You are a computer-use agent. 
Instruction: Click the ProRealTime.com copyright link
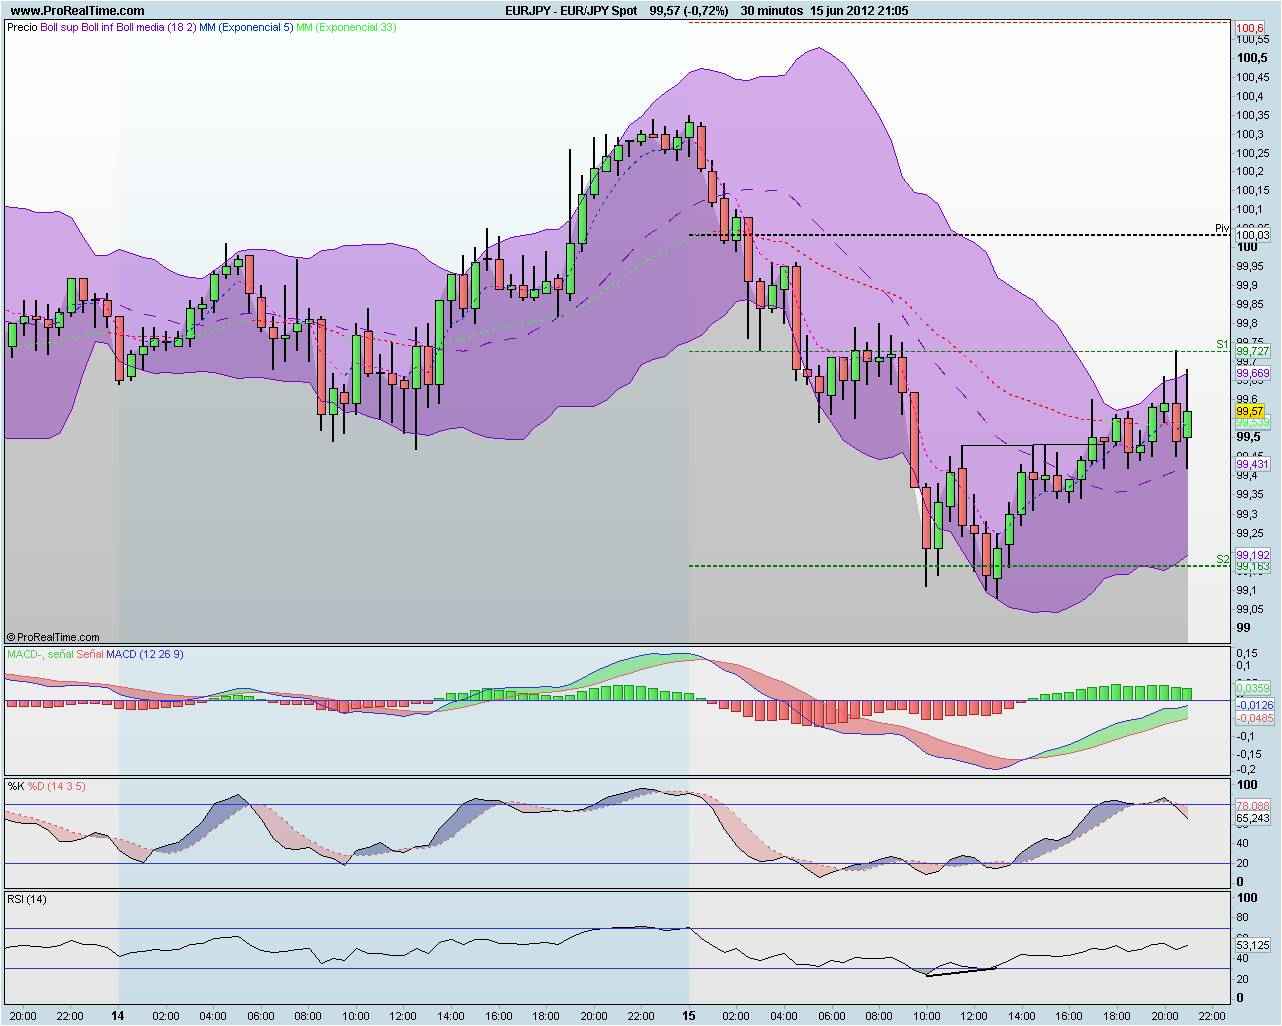pos(55,635)
